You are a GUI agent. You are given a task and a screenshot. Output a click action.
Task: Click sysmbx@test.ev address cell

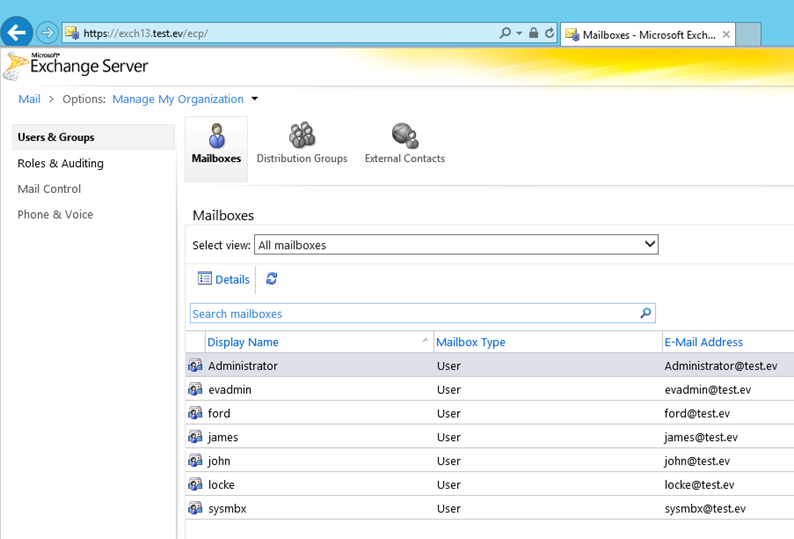tap(705, 509)
